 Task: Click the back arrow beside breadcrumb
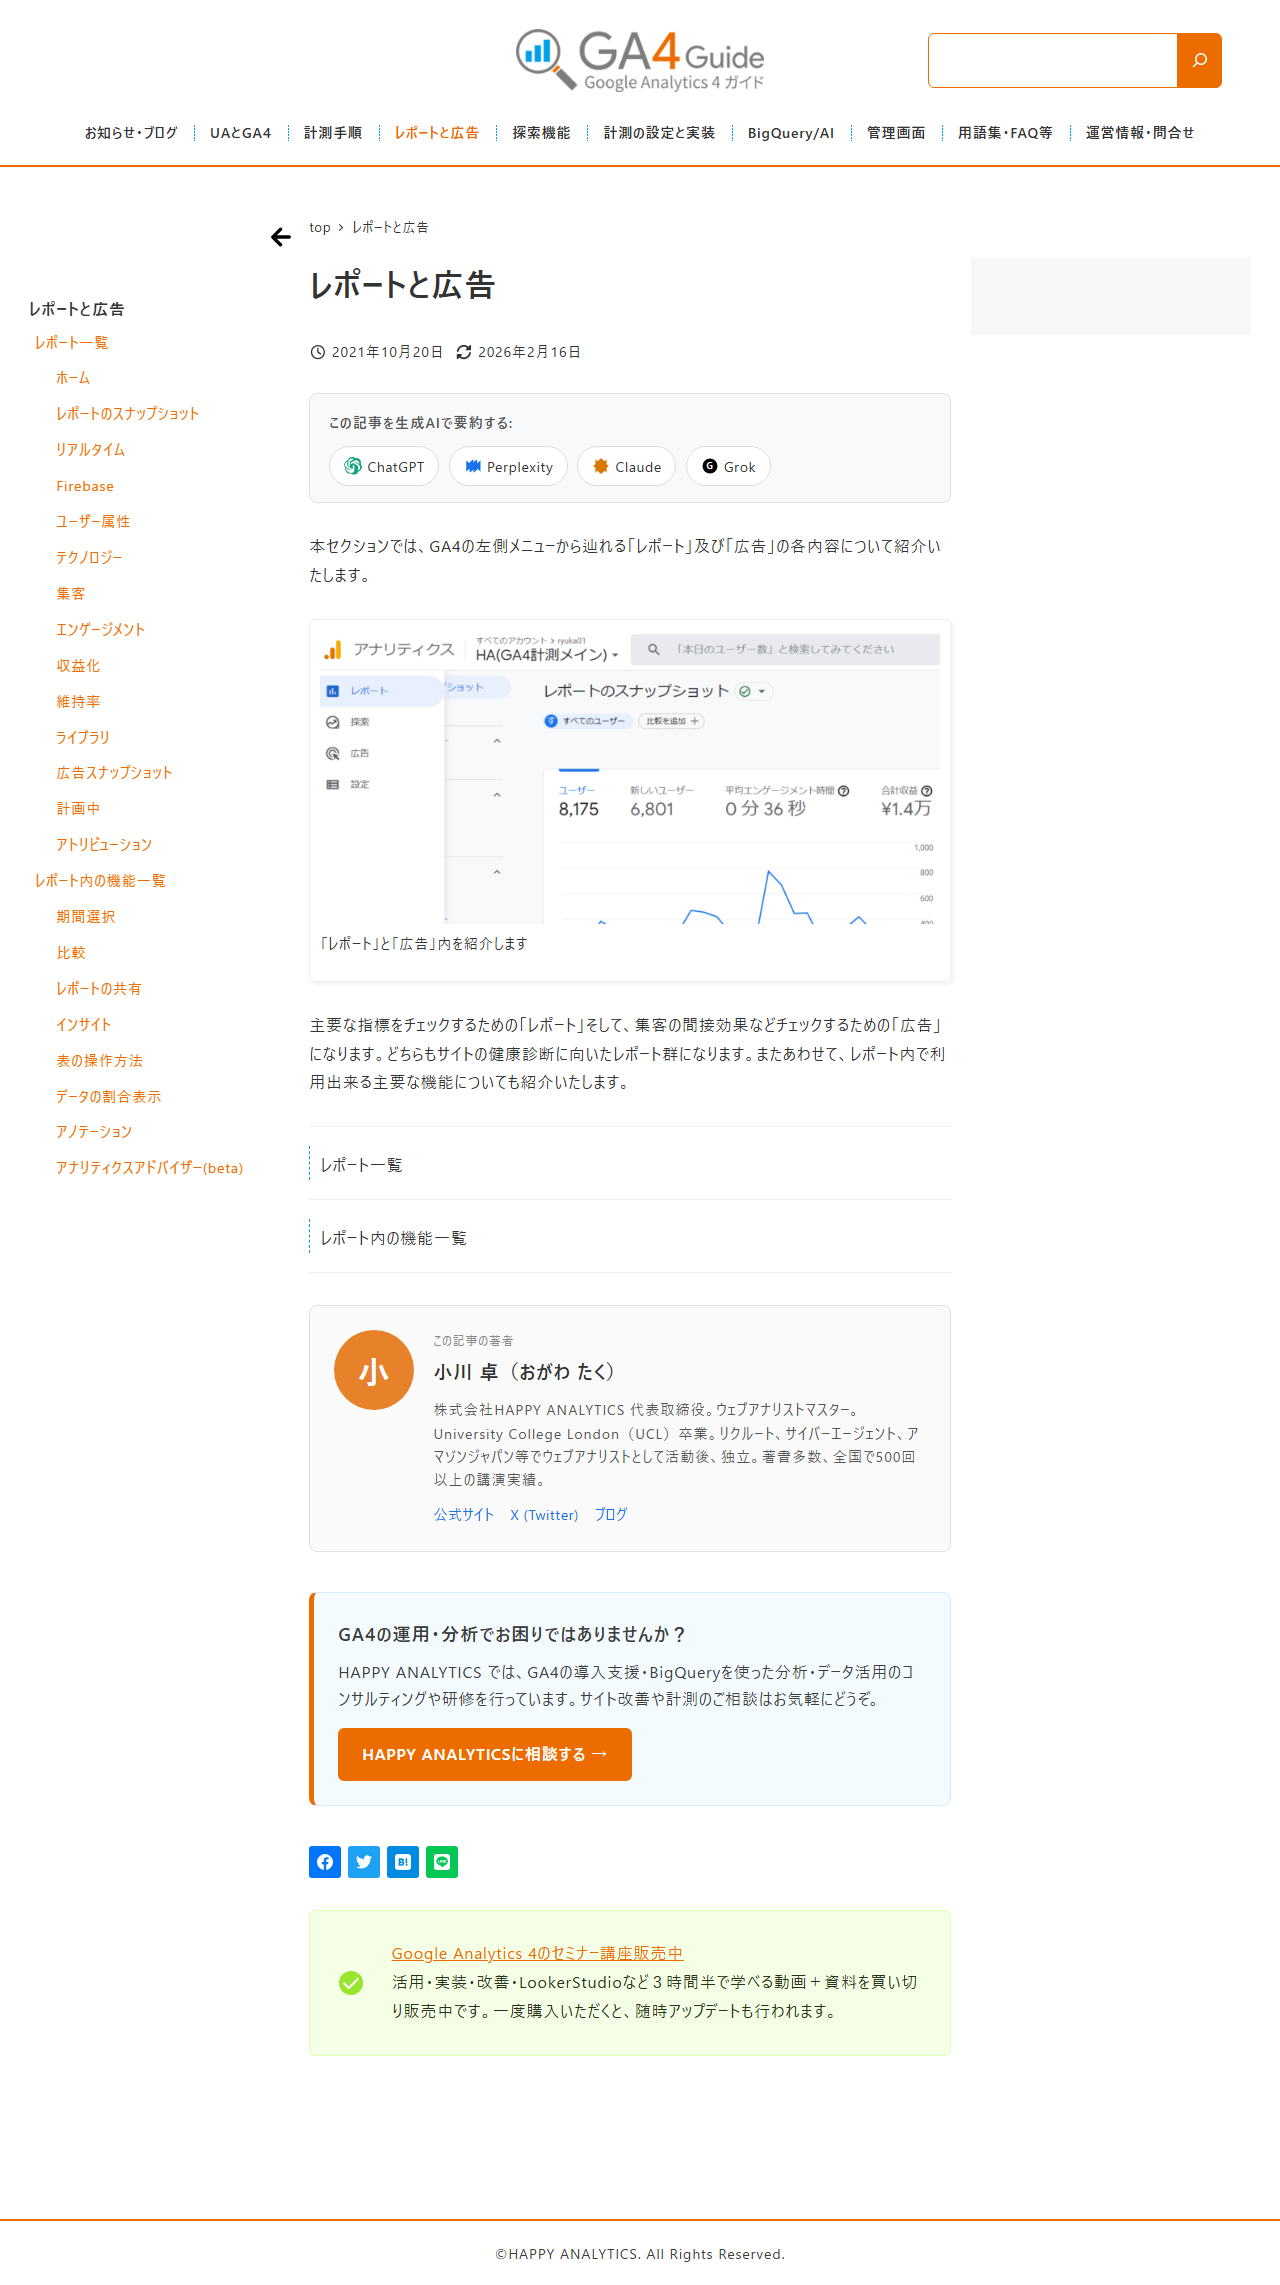tap(281, 237)
